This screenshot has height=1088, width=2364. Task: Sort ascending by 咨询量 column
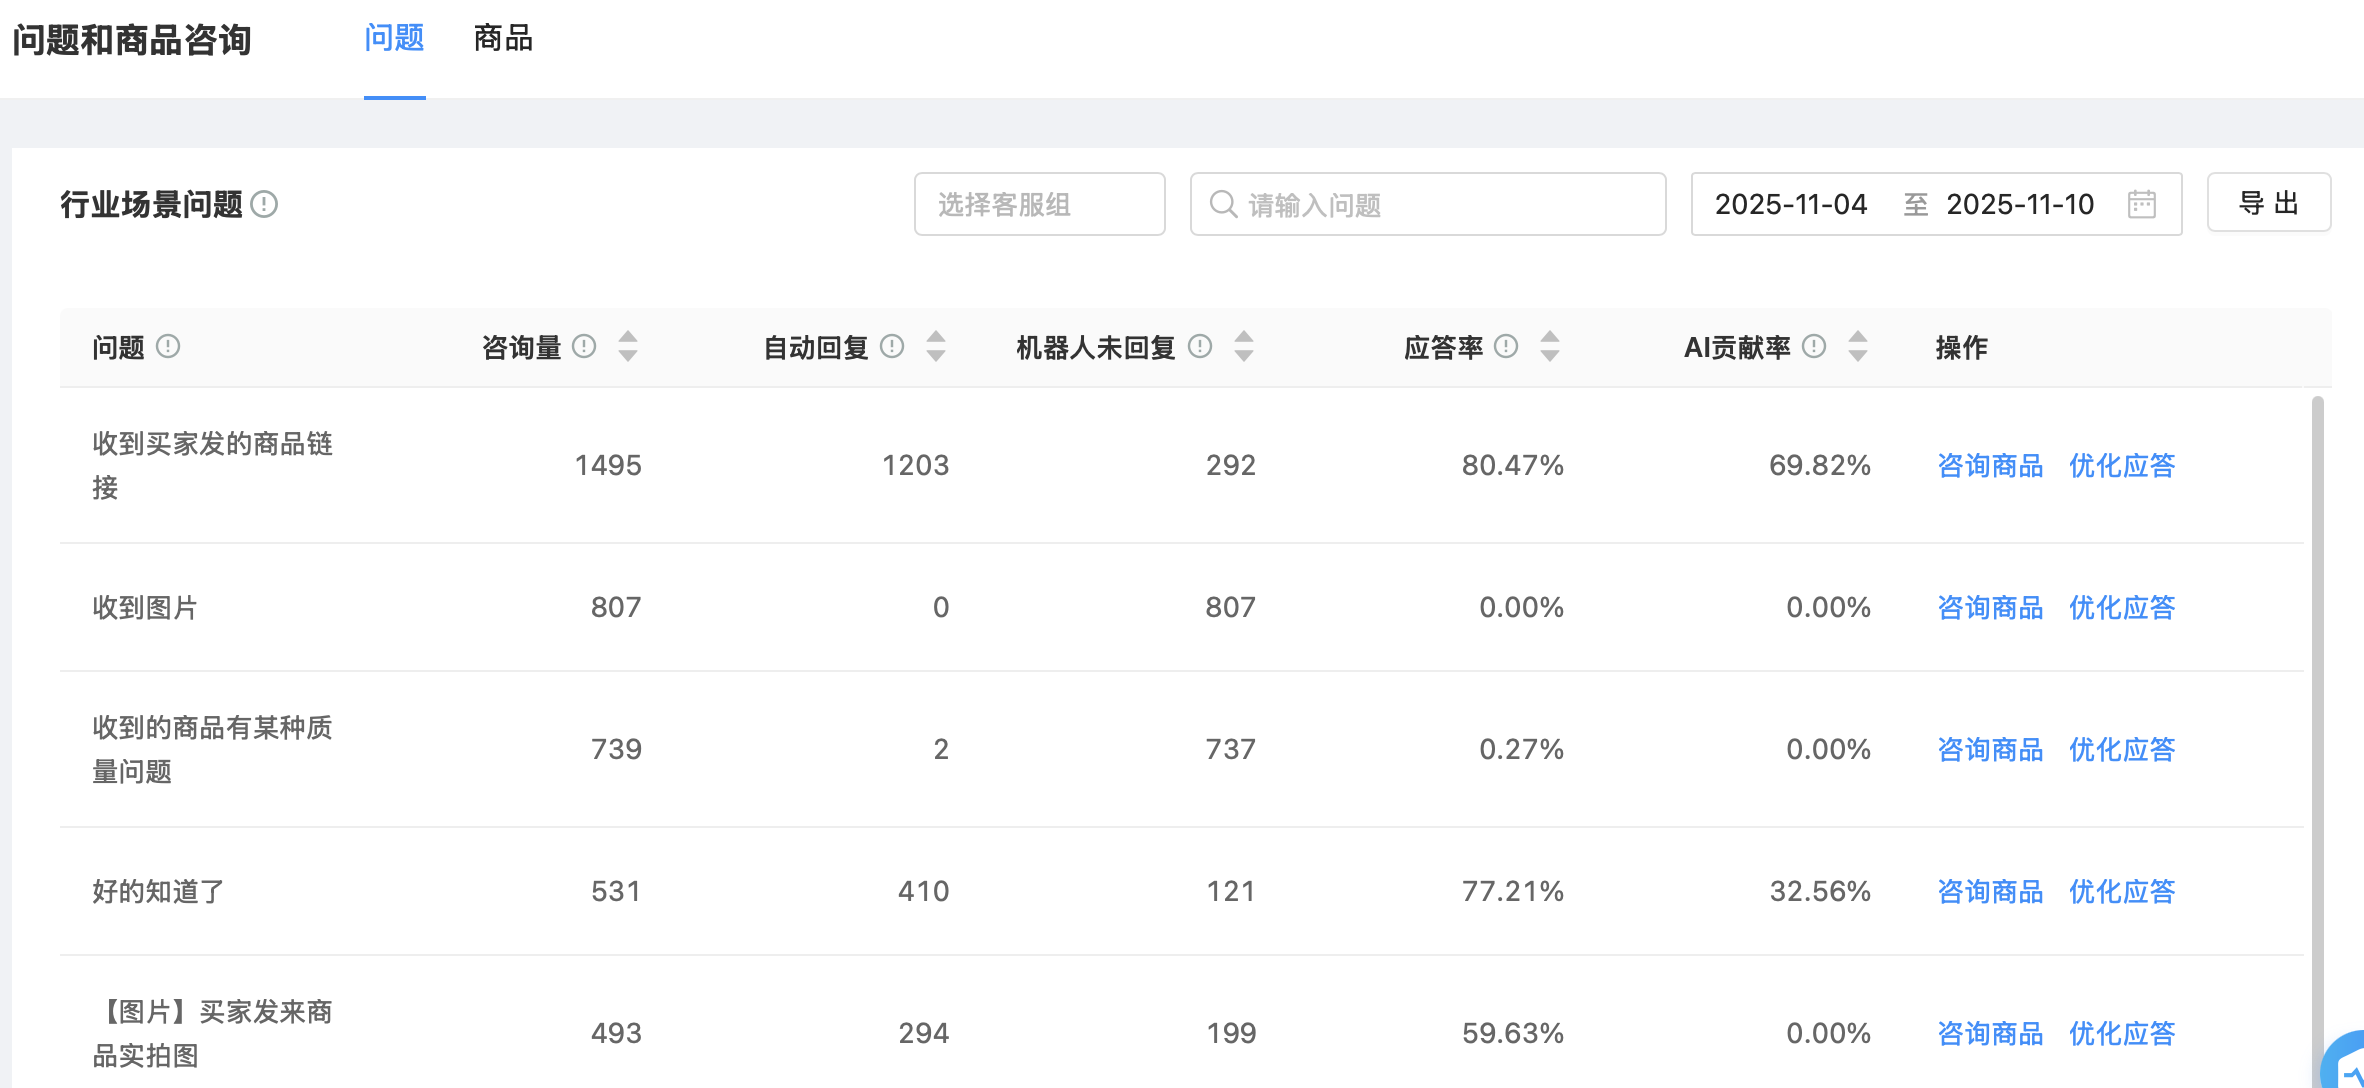pyautogui.click(x=628, y=339)
